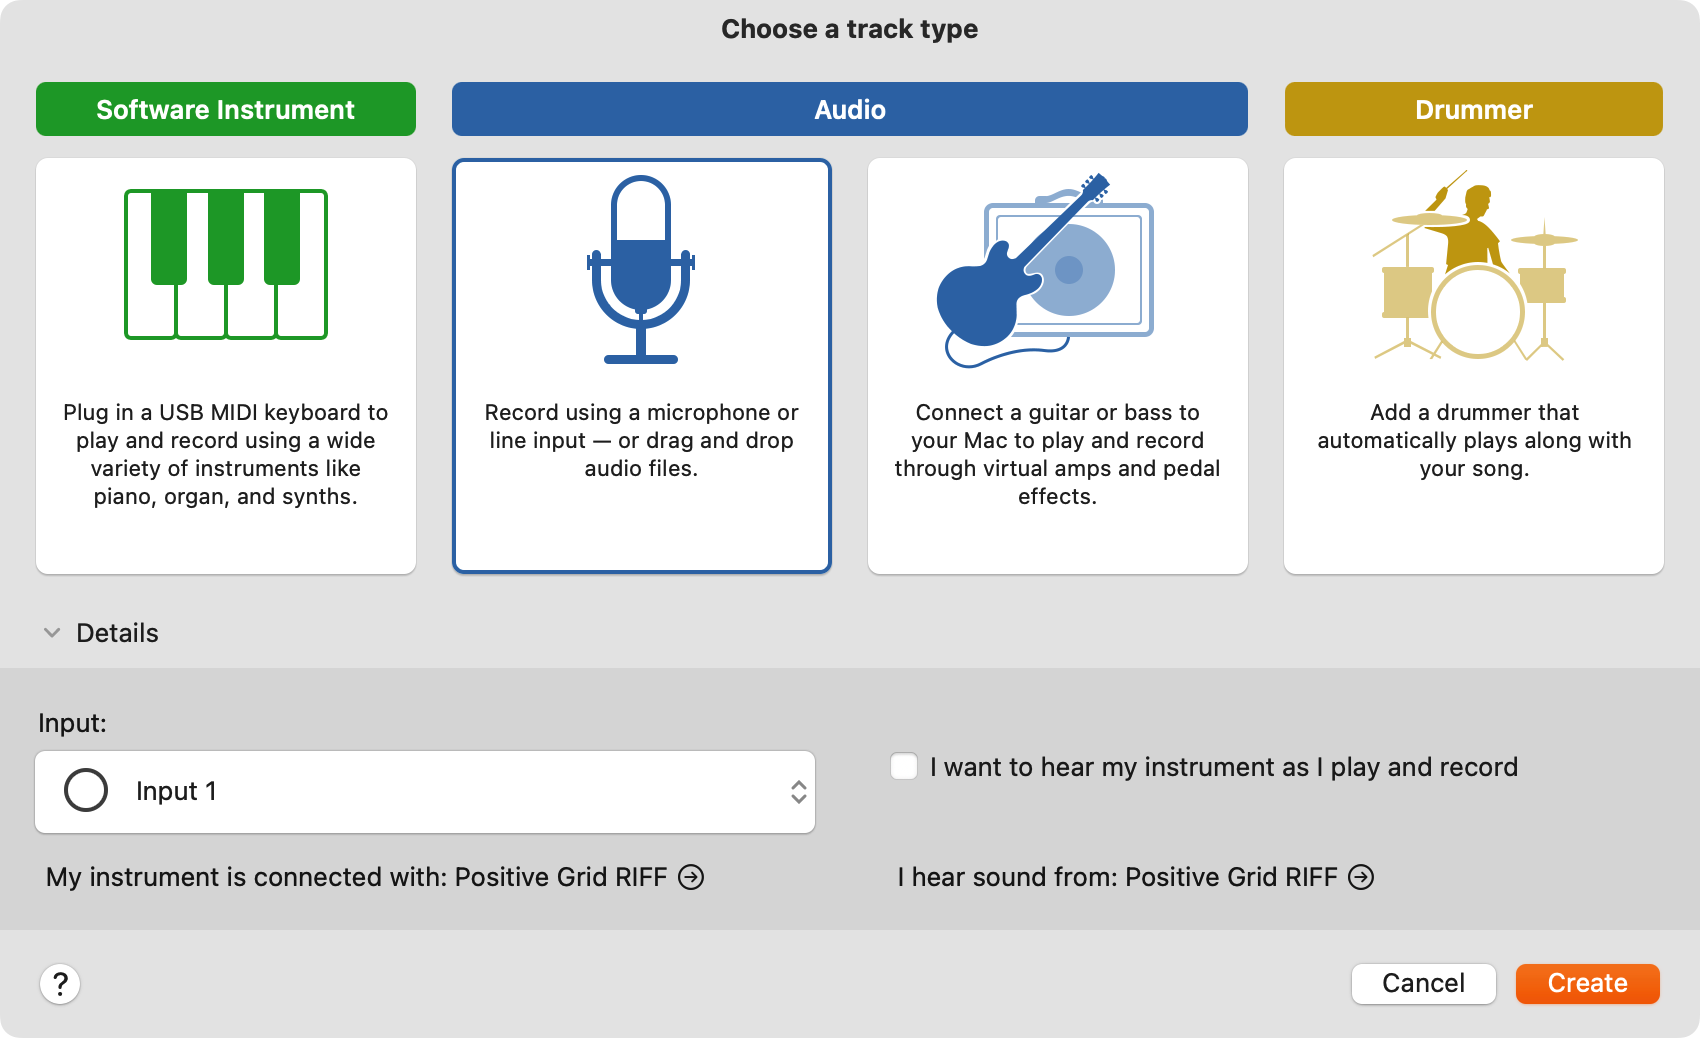Click the blue Audio header

tap(850, 109)
